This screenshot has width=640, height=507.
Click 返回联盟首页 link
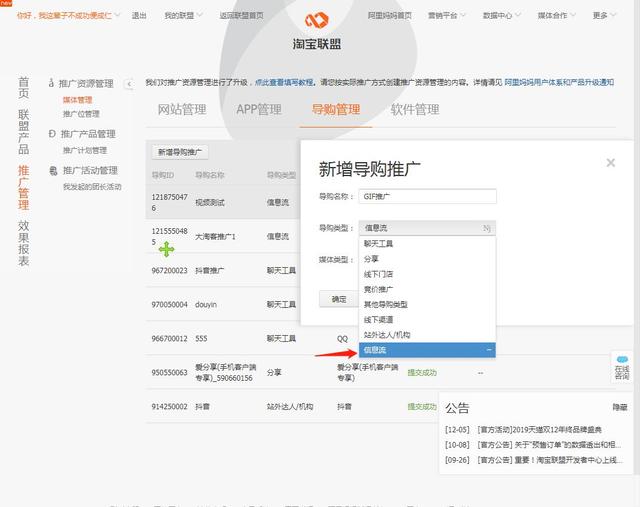pos(242,16)
